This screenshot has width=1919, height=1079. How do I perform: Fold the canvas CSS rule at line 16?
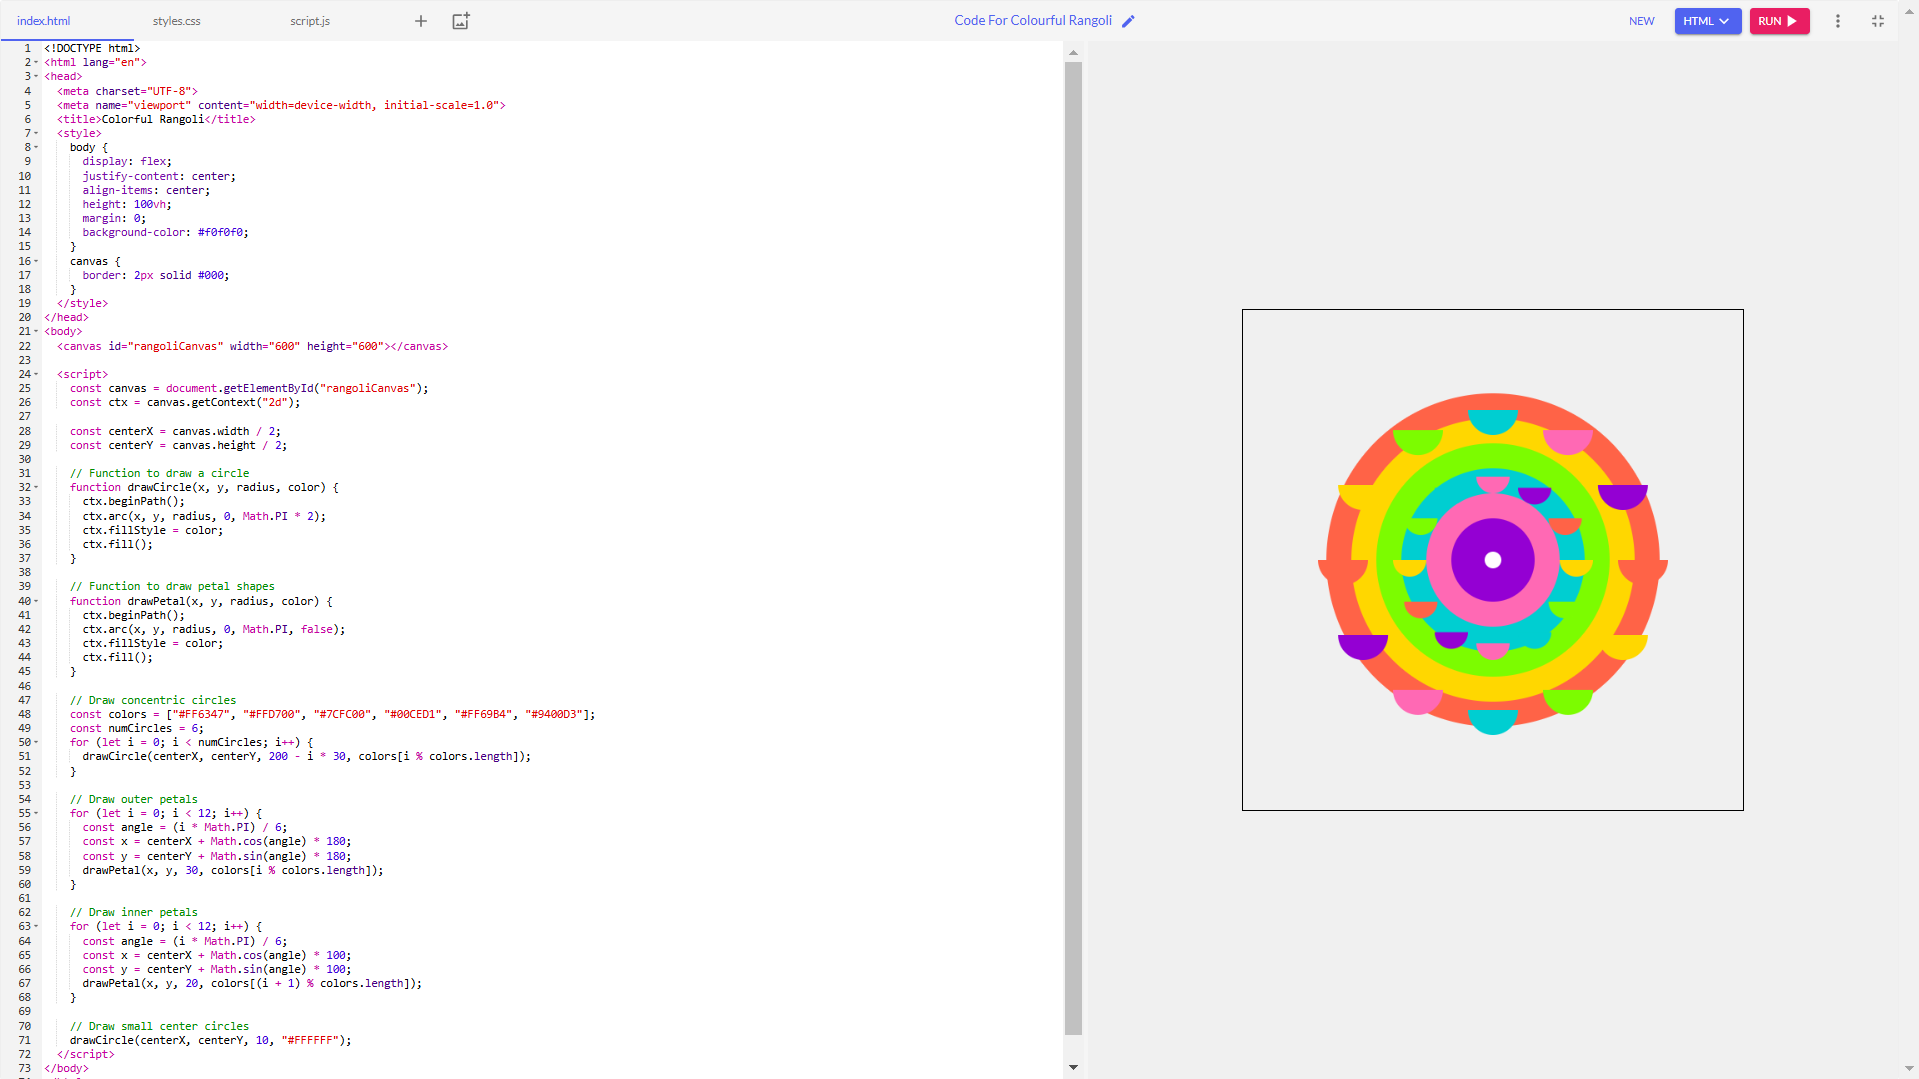tap(37, 261)
